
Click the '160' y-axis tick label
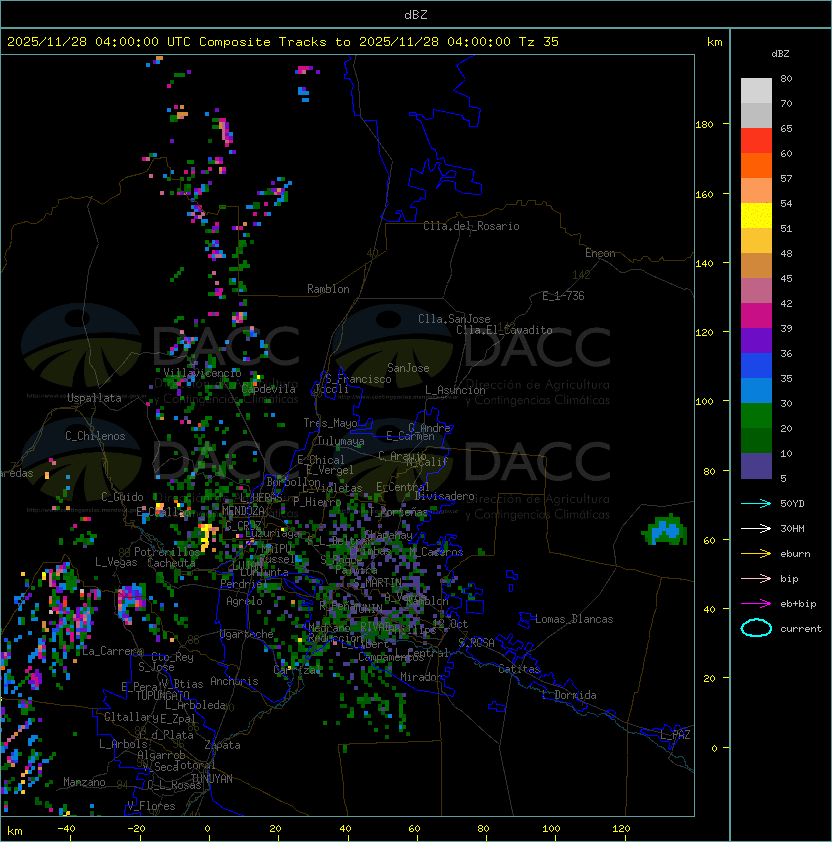(x=704, y=194)
